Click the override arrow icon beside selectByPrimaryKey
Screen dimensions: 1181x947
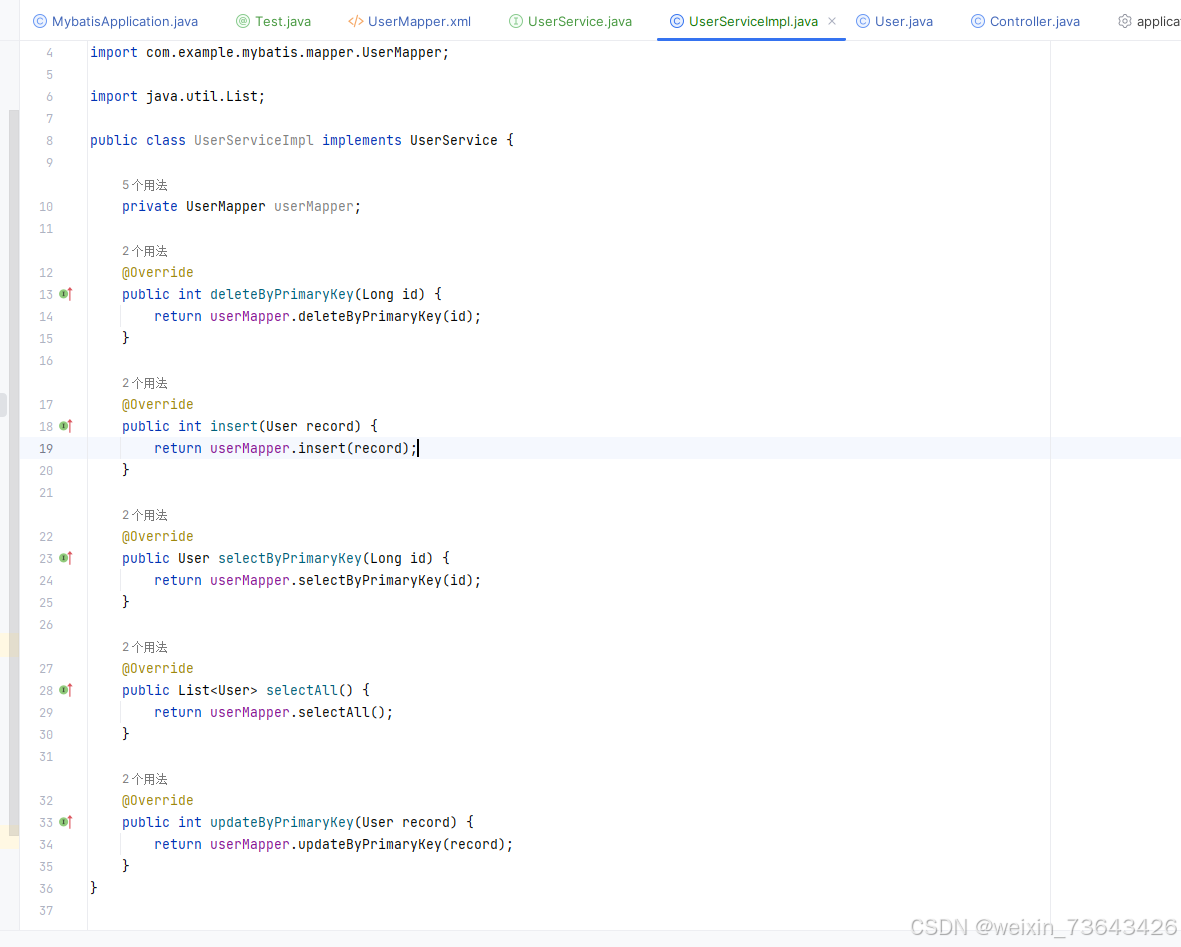coord(65,558)
